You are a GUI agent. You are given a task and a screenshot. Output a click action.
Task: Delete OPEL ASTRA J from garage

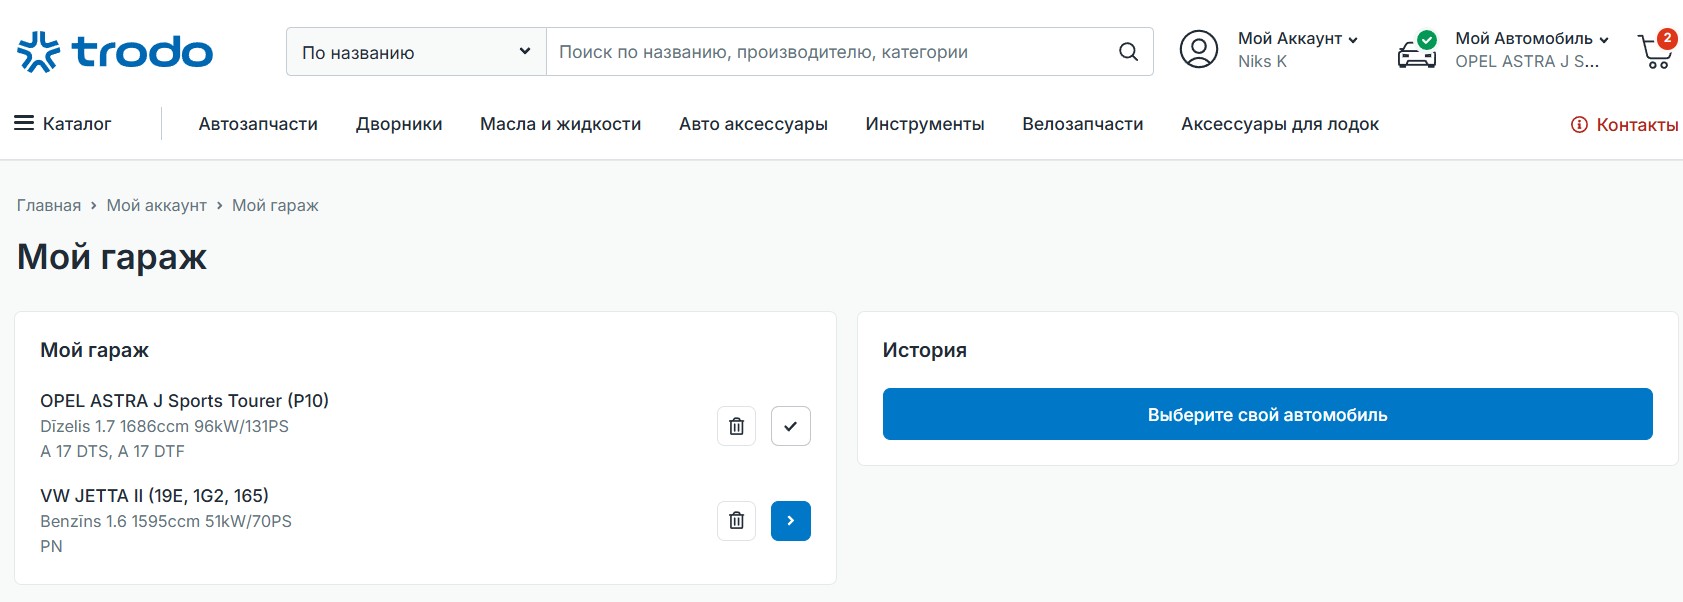736,426
